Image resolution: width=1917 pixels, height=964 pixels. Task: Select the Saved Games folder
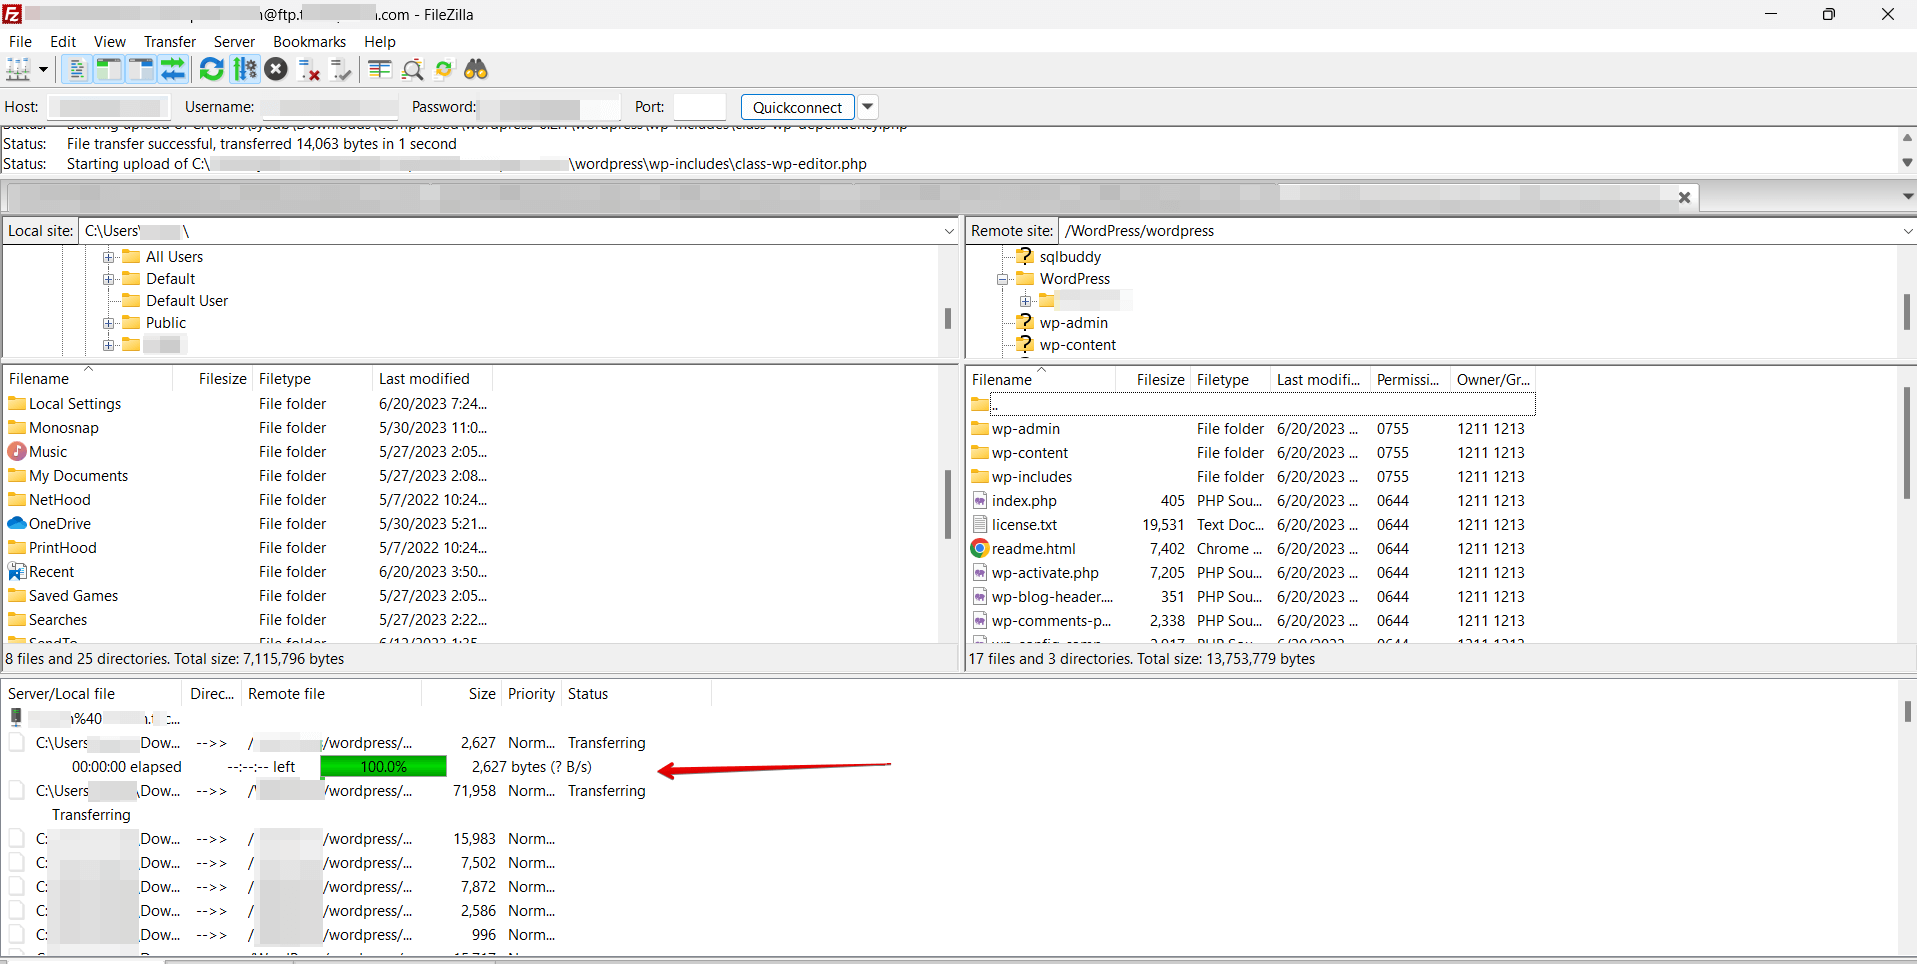(73, 596)
